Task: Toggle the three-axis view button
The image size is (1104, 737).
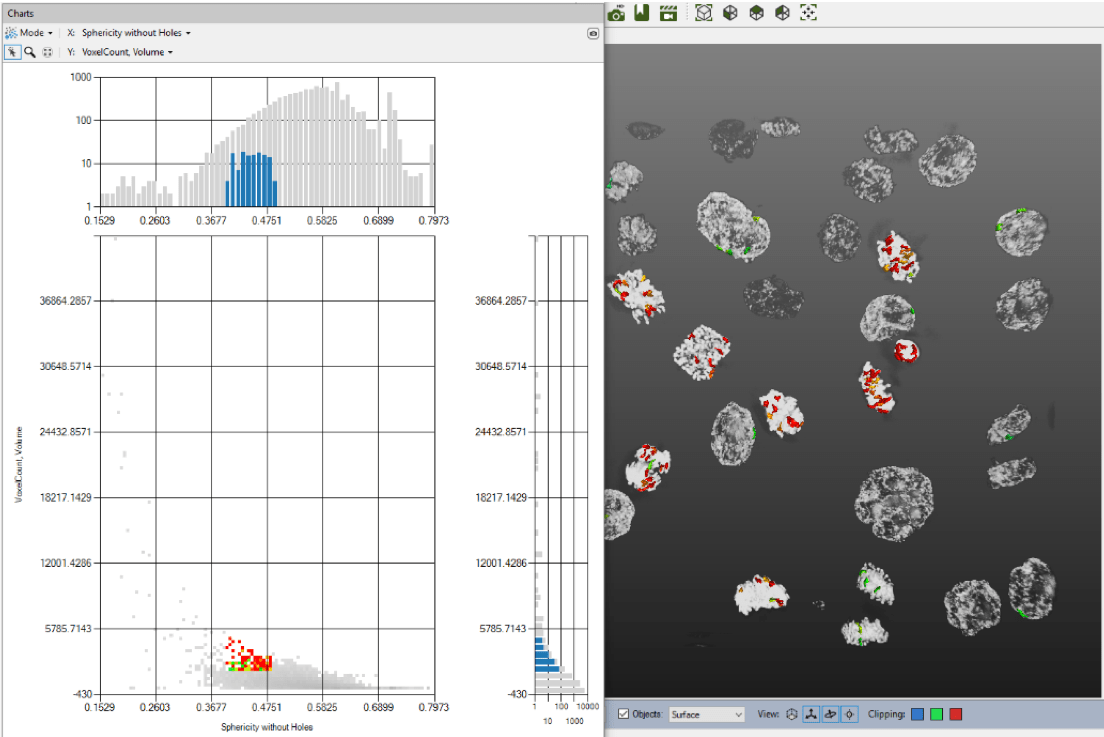Action: point(811,714)
